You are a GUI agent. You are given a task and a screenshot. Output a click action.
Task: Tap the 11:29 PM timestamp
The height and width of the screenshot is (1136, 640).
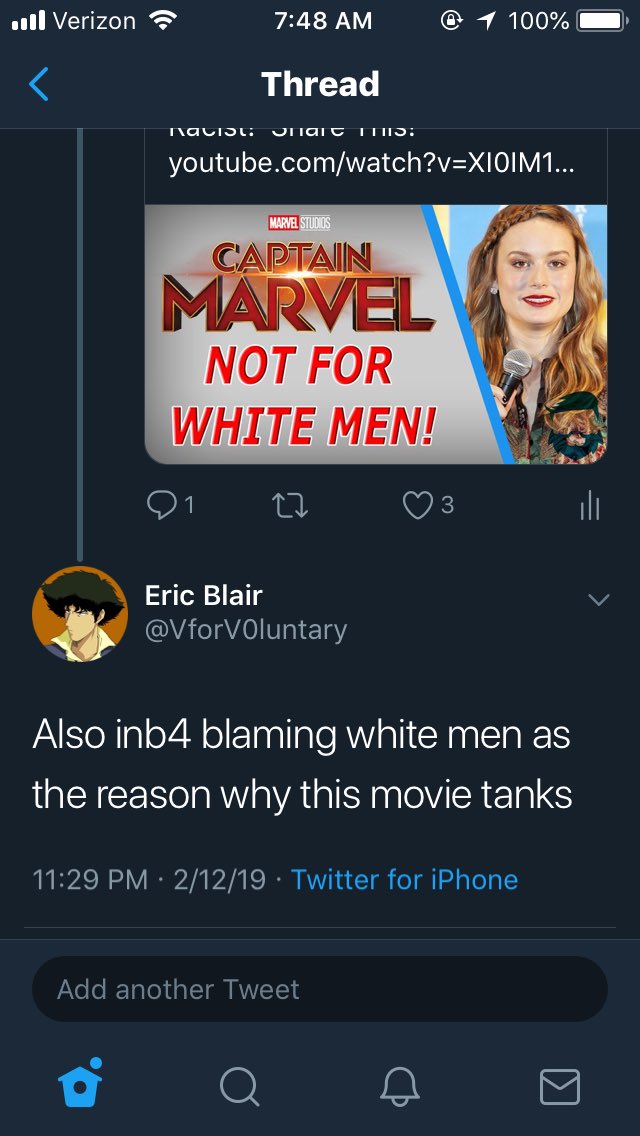90,880
